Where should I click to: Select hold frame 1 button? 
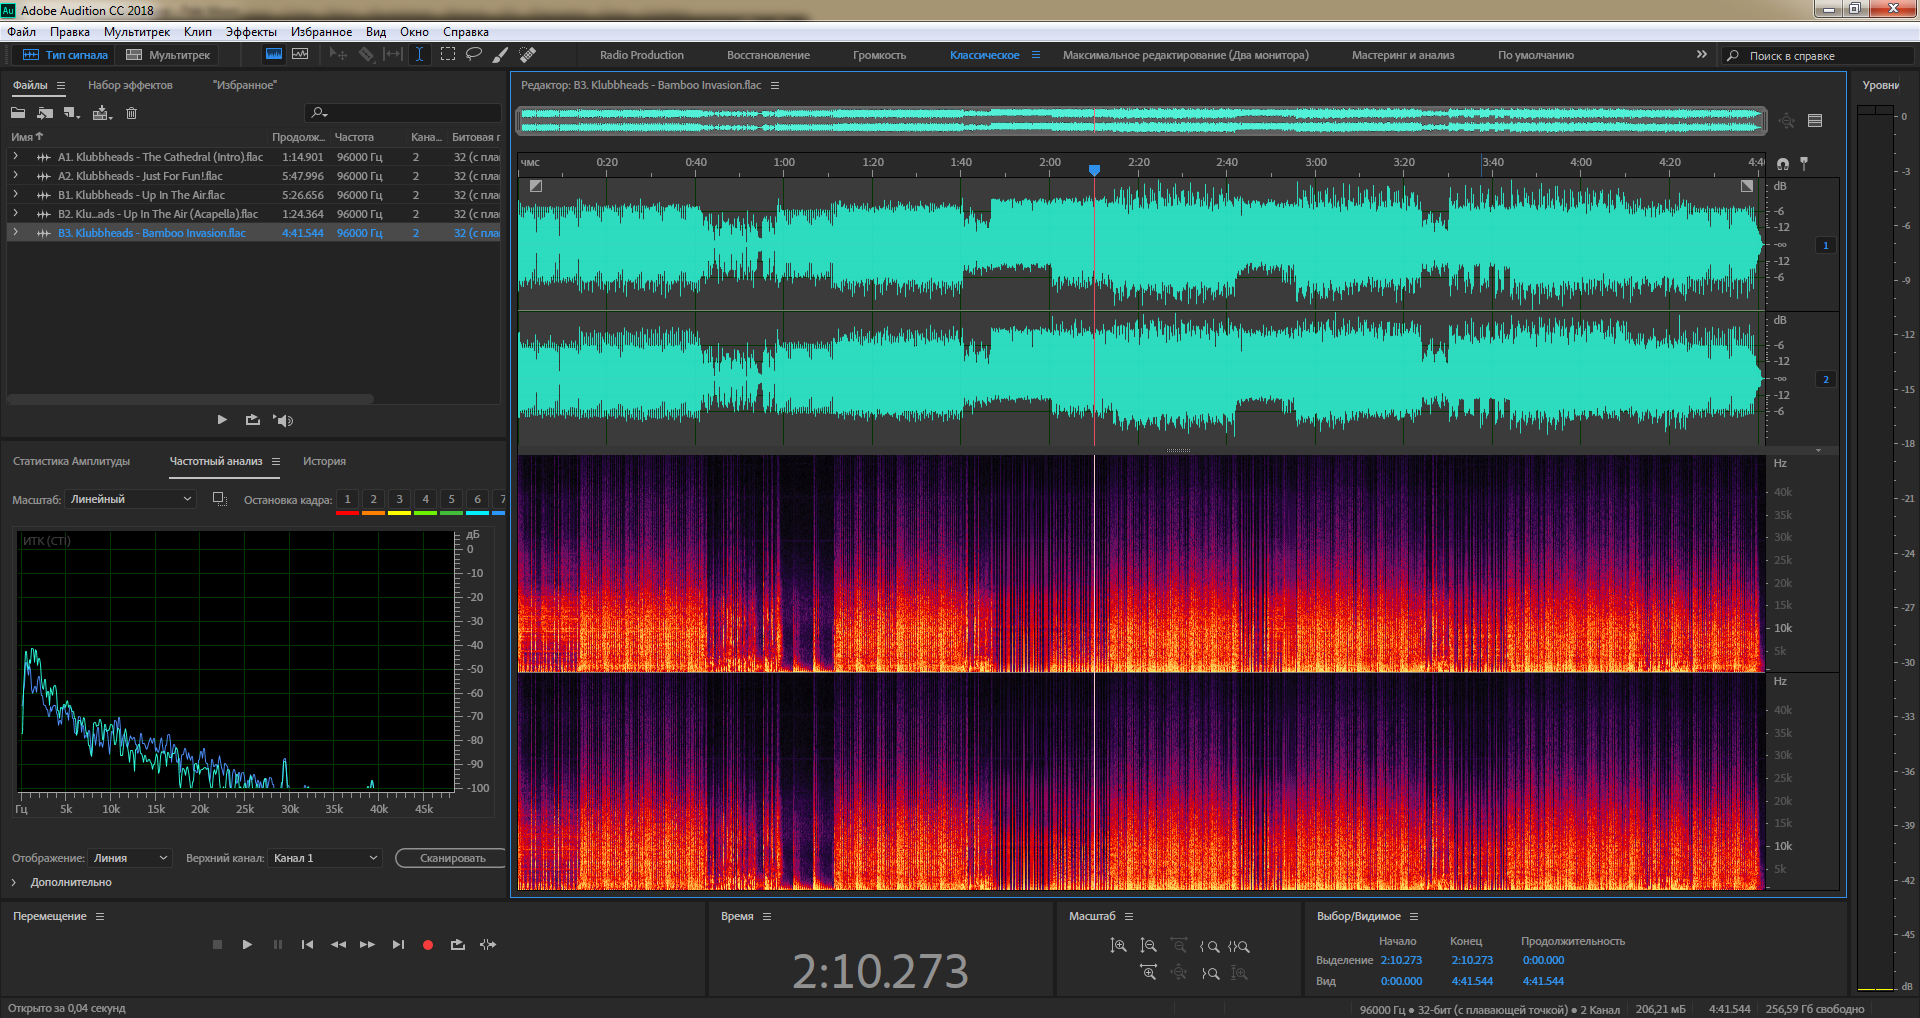point(347,499)
